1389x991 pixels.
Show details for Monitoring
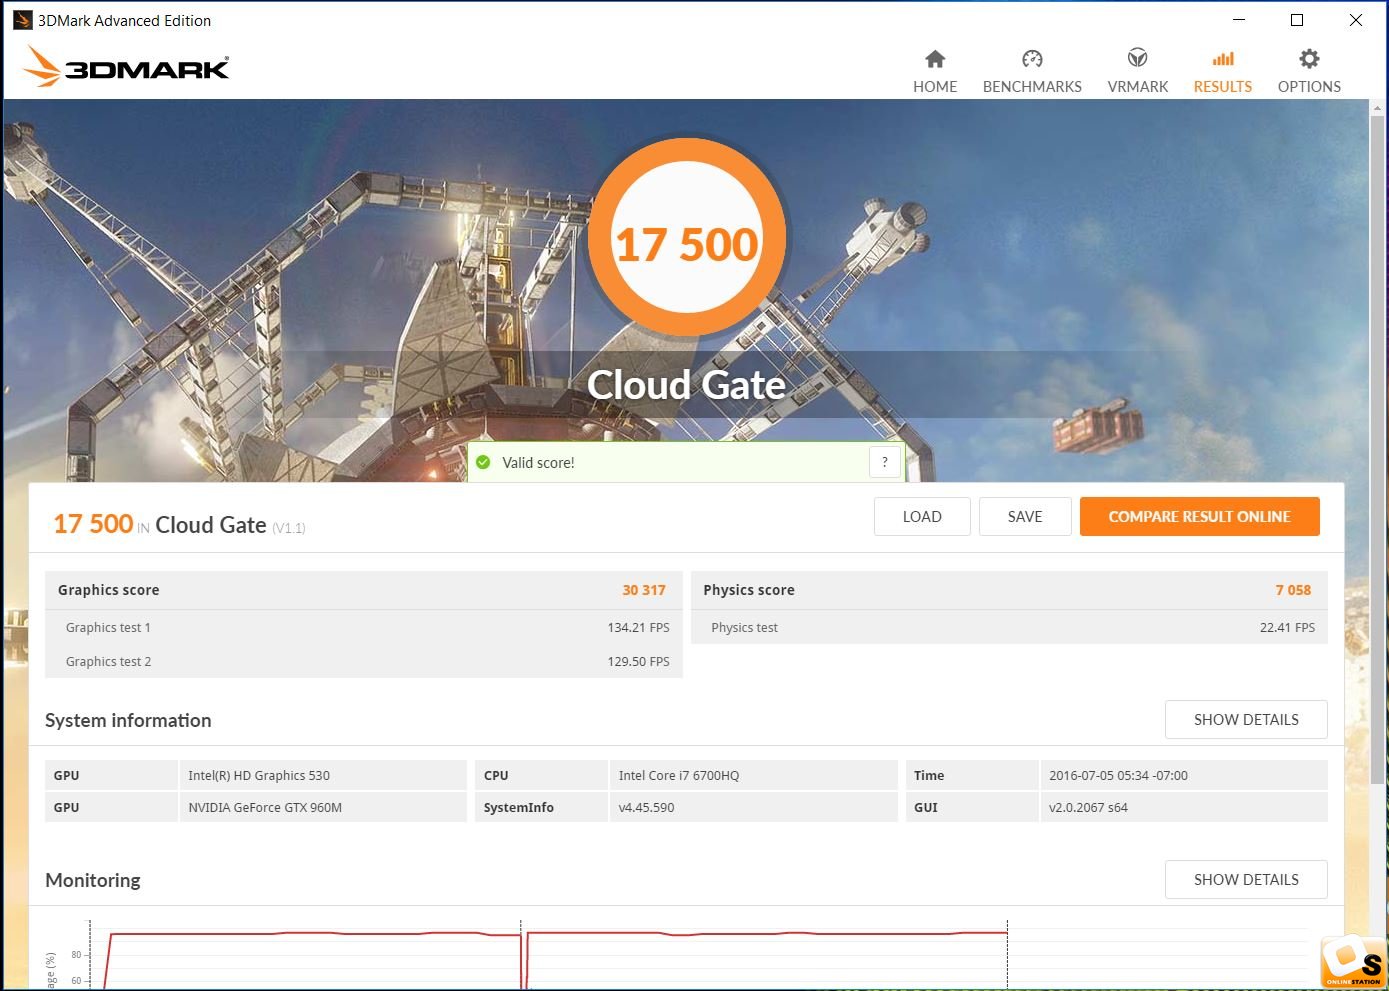coord(1246,880)
